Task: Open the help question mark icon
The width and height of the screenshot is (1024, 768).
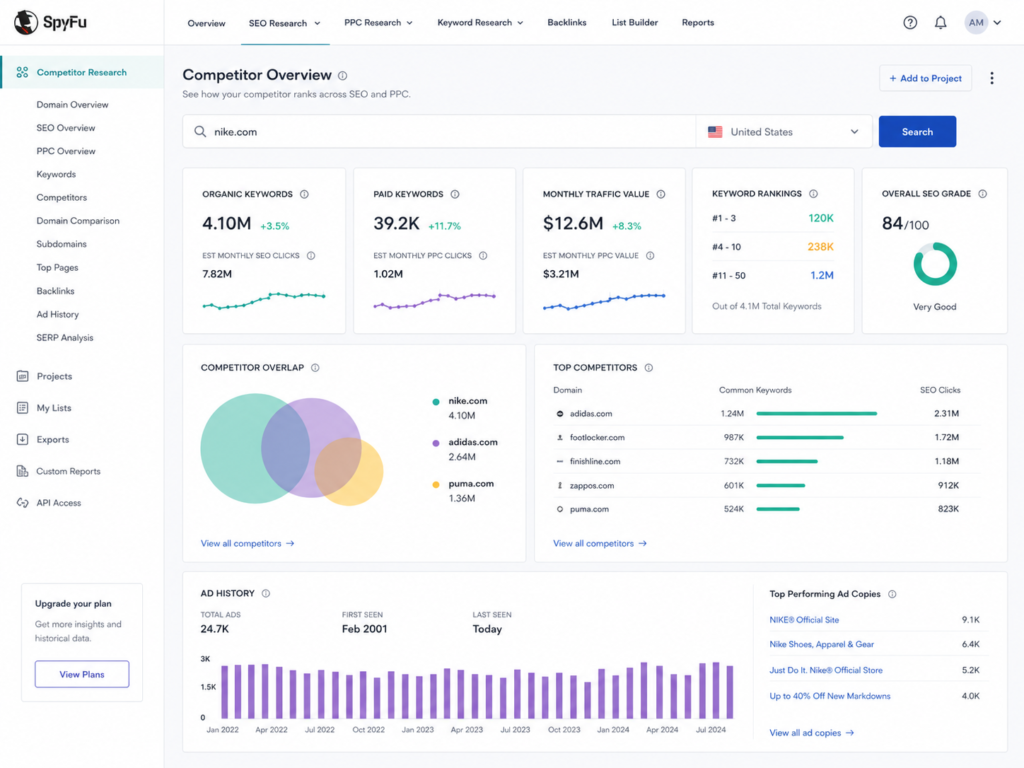Action: 910,23
